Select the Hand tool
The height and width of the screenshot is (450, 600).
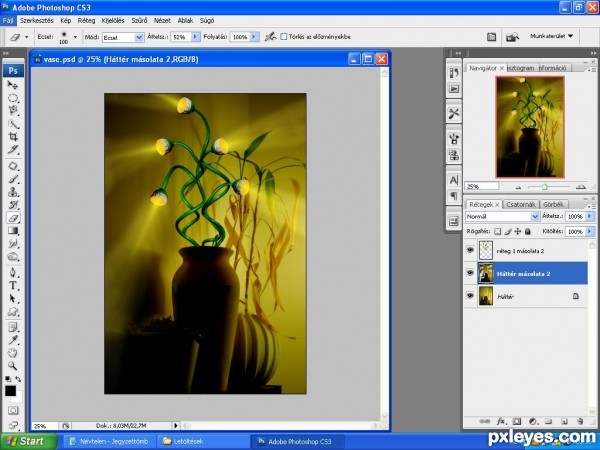(x=13, y=352)
